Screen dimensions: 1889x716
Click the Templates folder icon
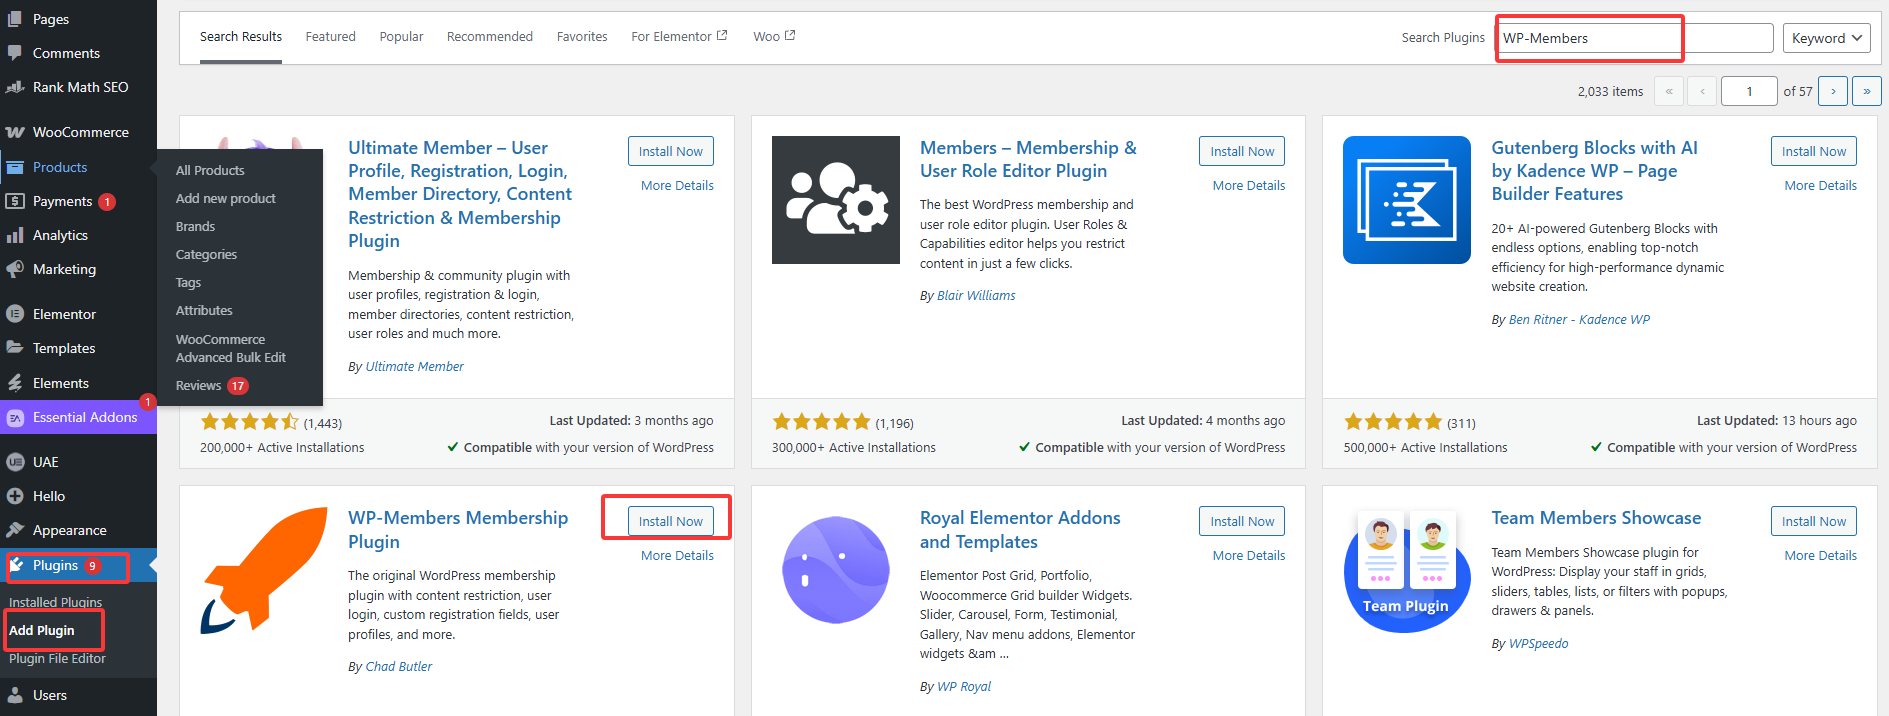15,348
